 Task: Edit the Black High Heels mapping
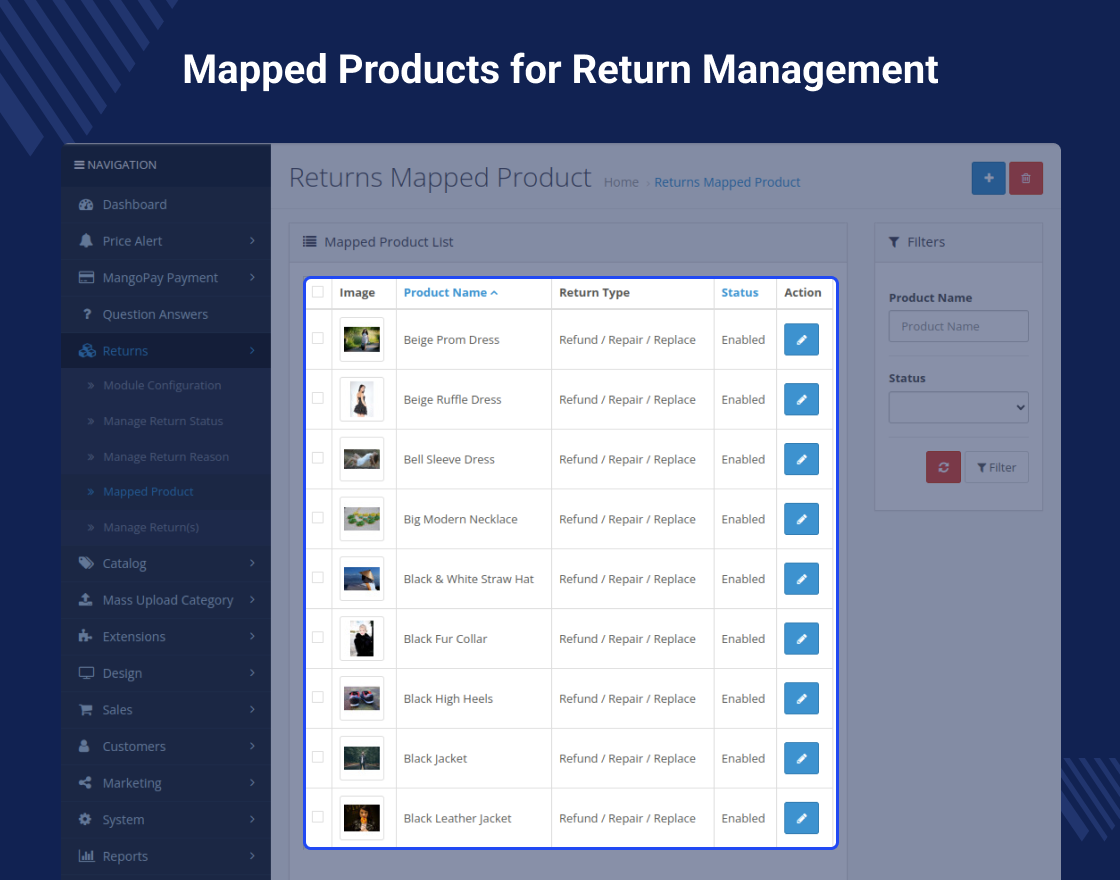pos(801,699)
